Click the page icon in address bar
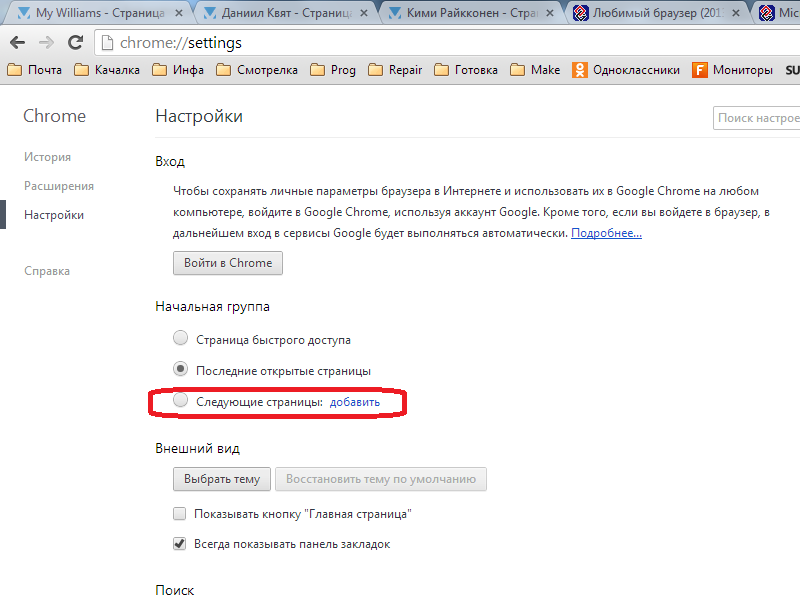Image resolution: width=800 pixels, height=600 pixels. pos(107,43)
